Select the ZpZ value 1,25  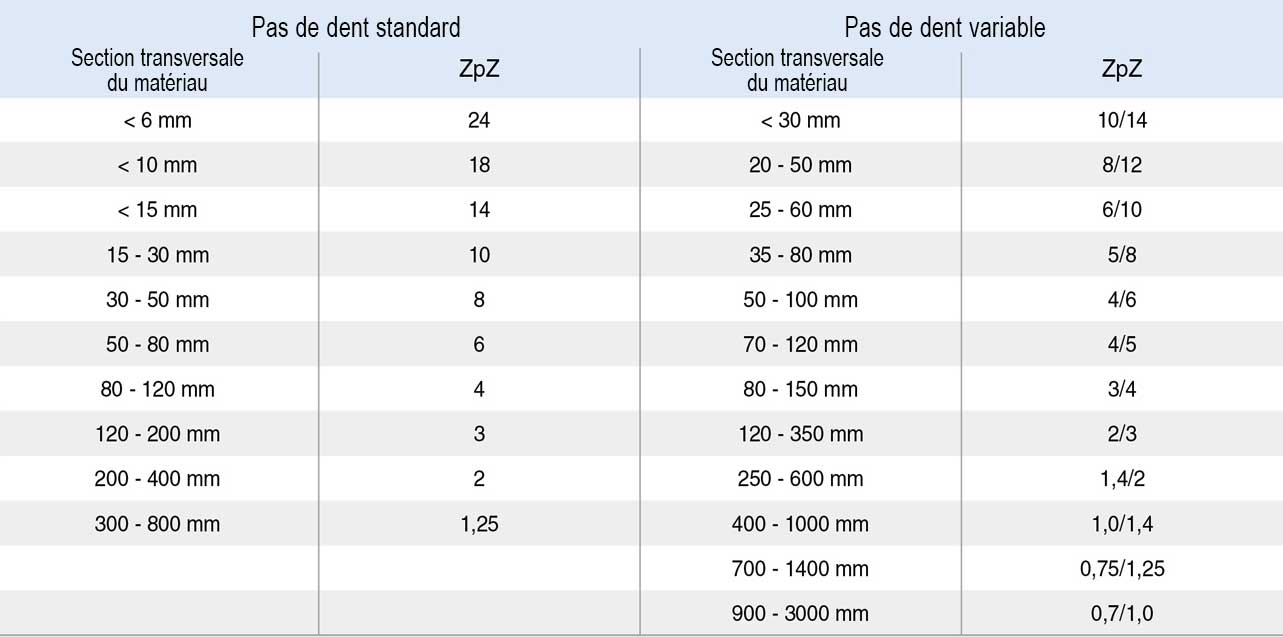point(479,524)
